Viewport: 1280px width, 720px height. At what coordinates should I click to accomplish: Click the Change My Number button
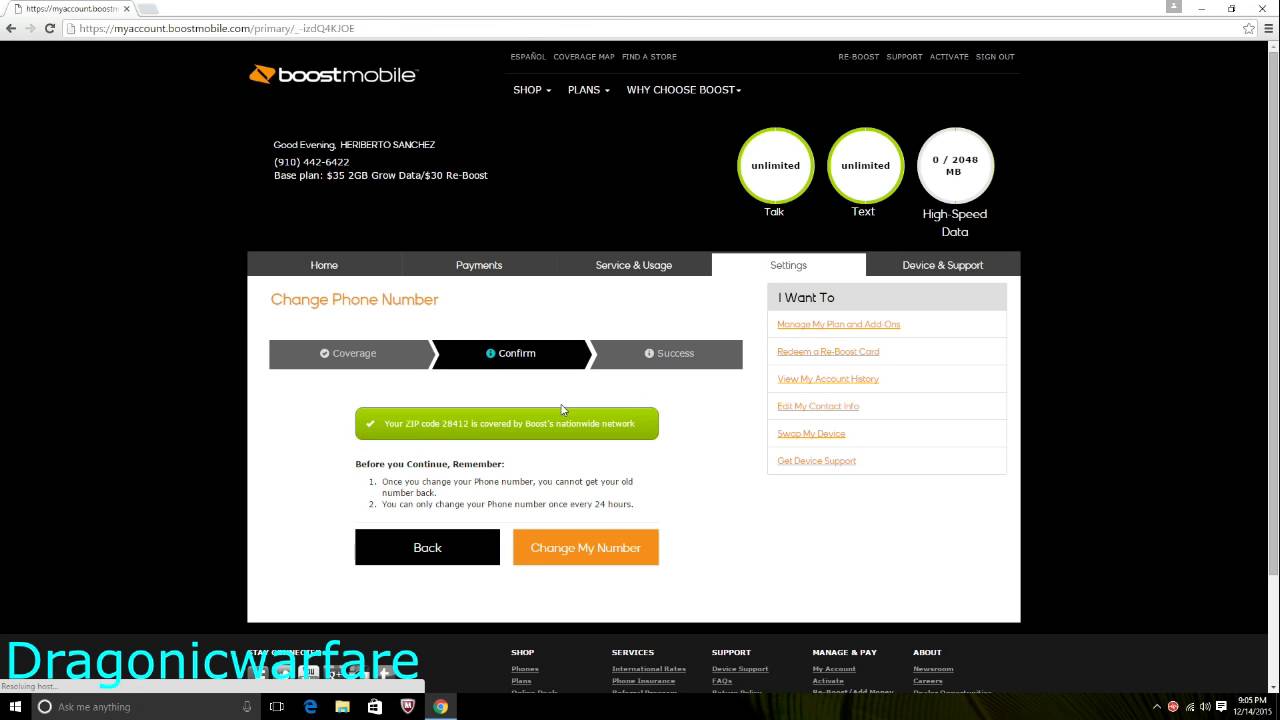[586, 547]
